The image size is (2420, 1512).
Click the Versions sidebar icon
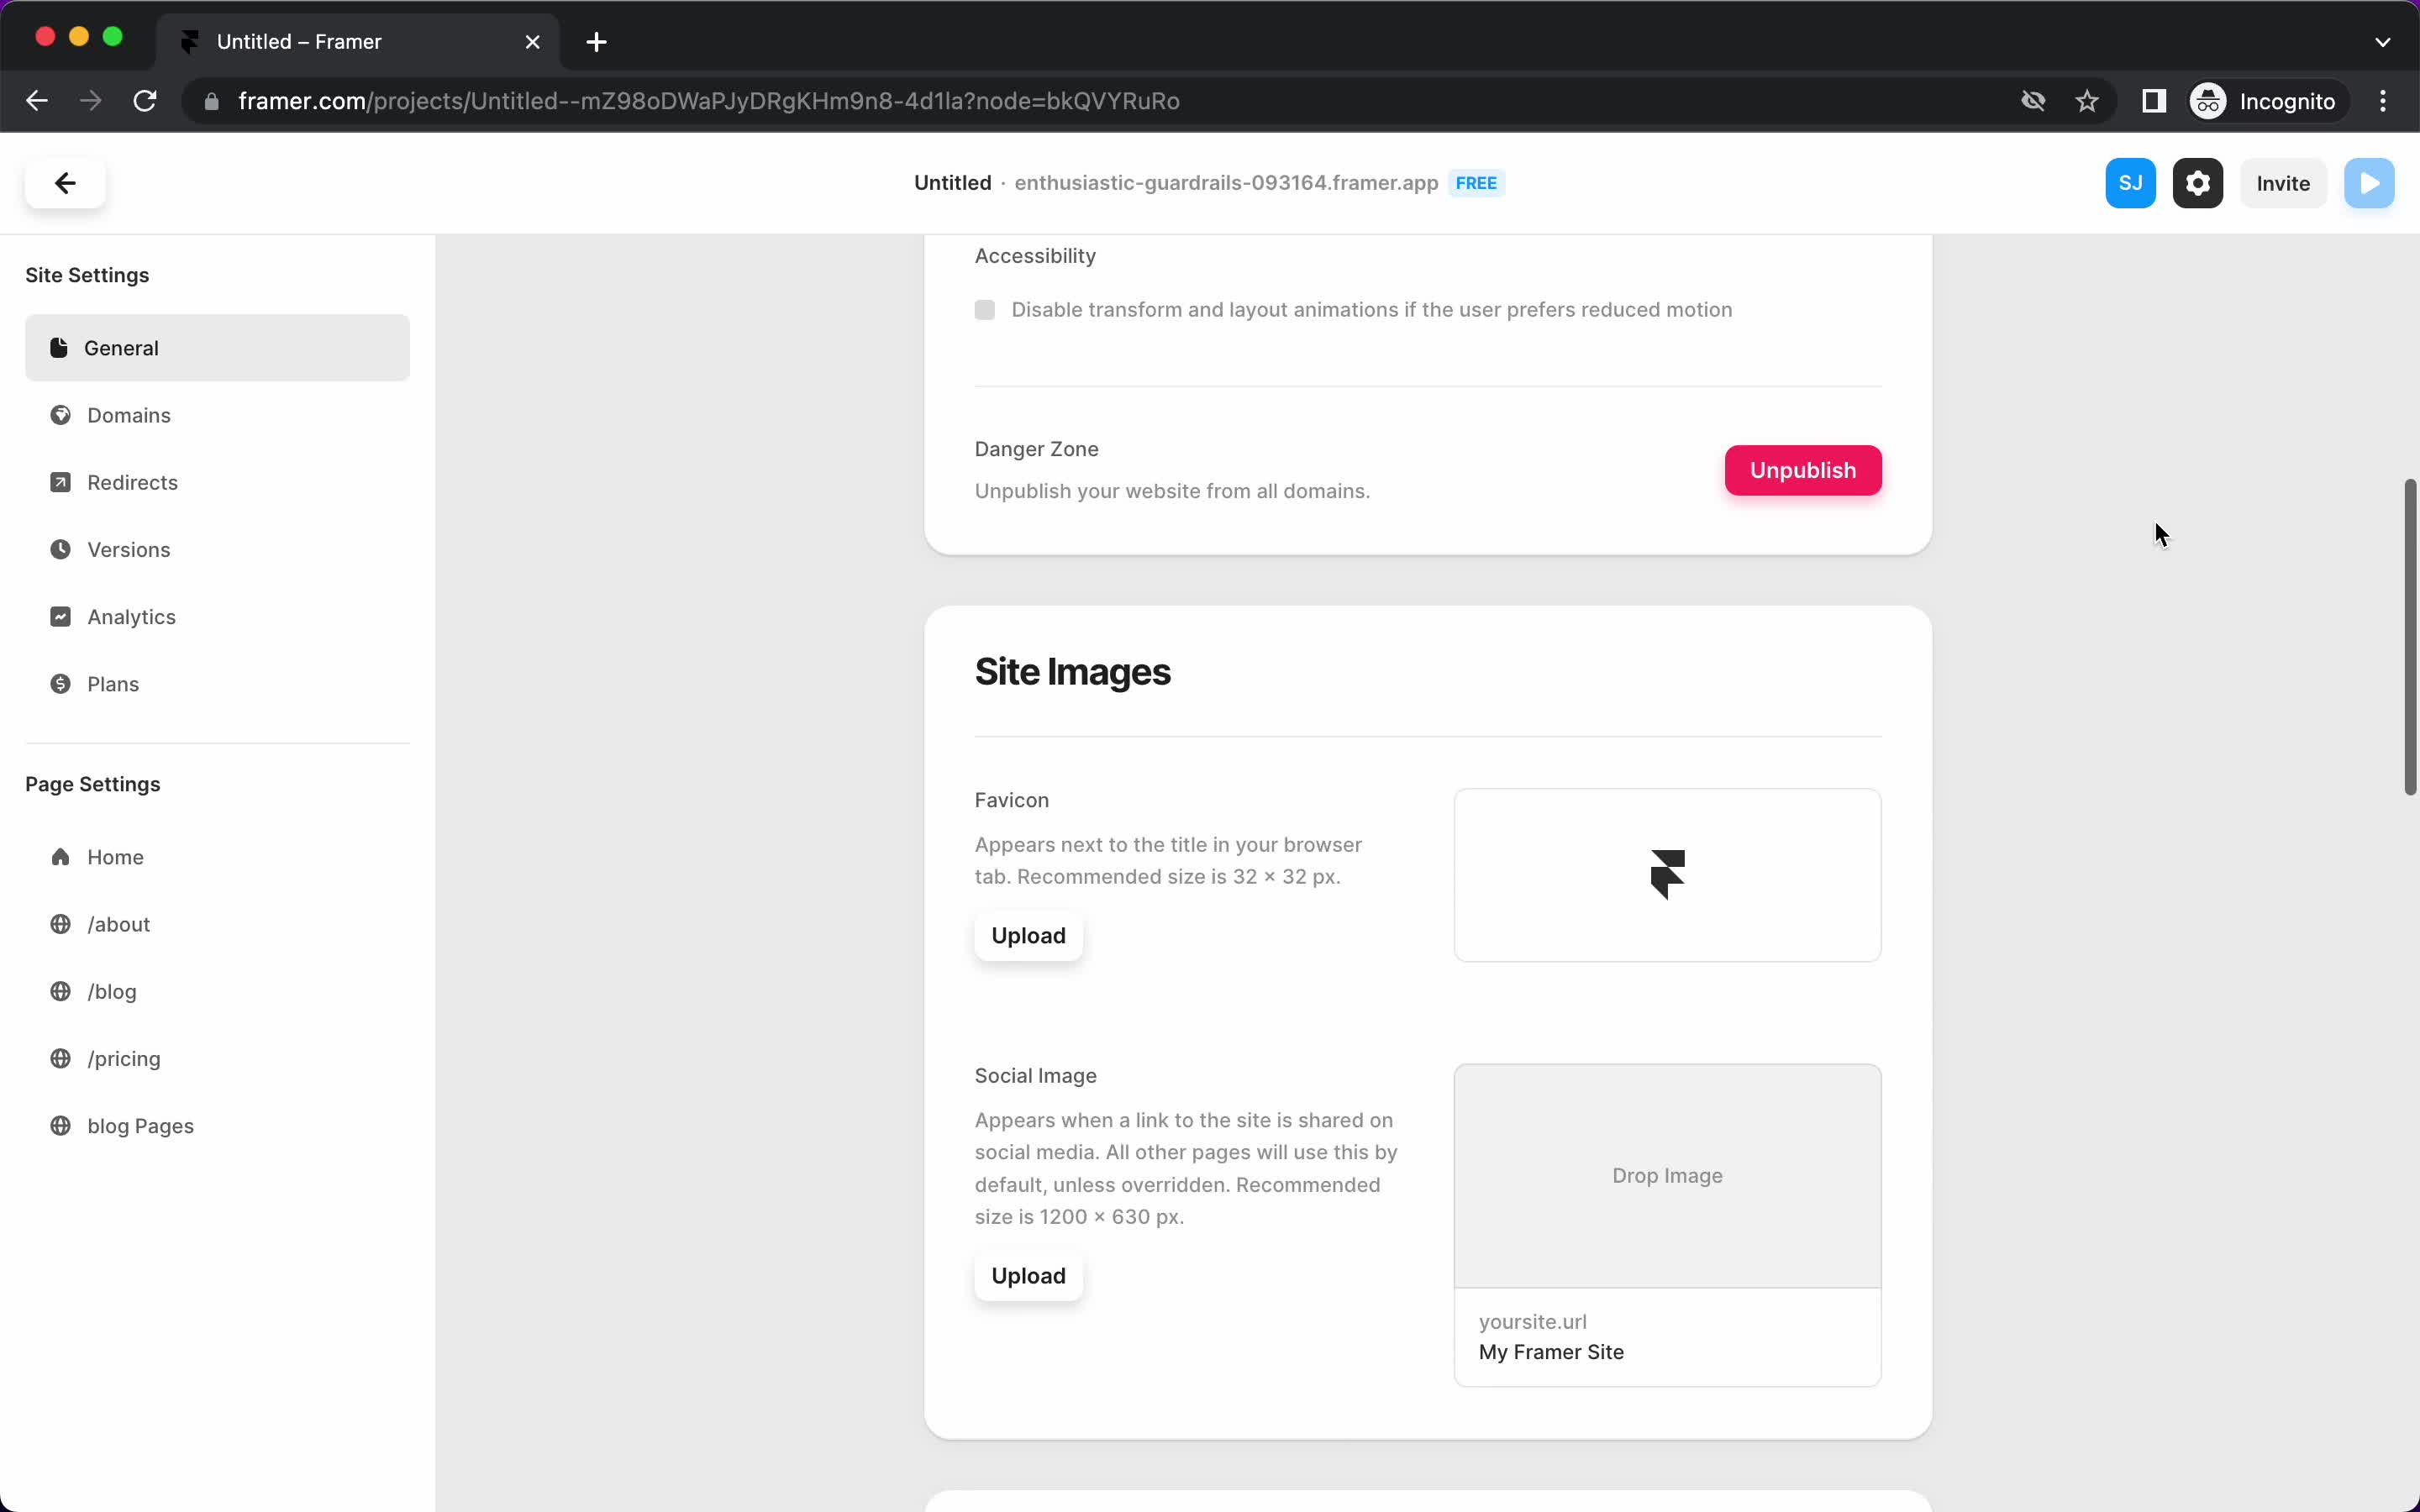59,549
